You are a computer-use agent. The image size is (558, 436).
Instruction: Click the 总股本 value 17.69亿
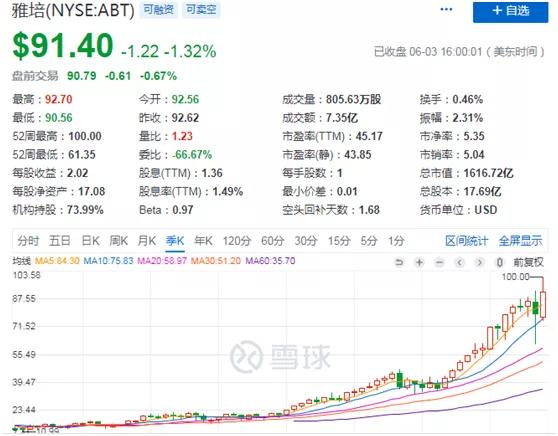(482, 192)
